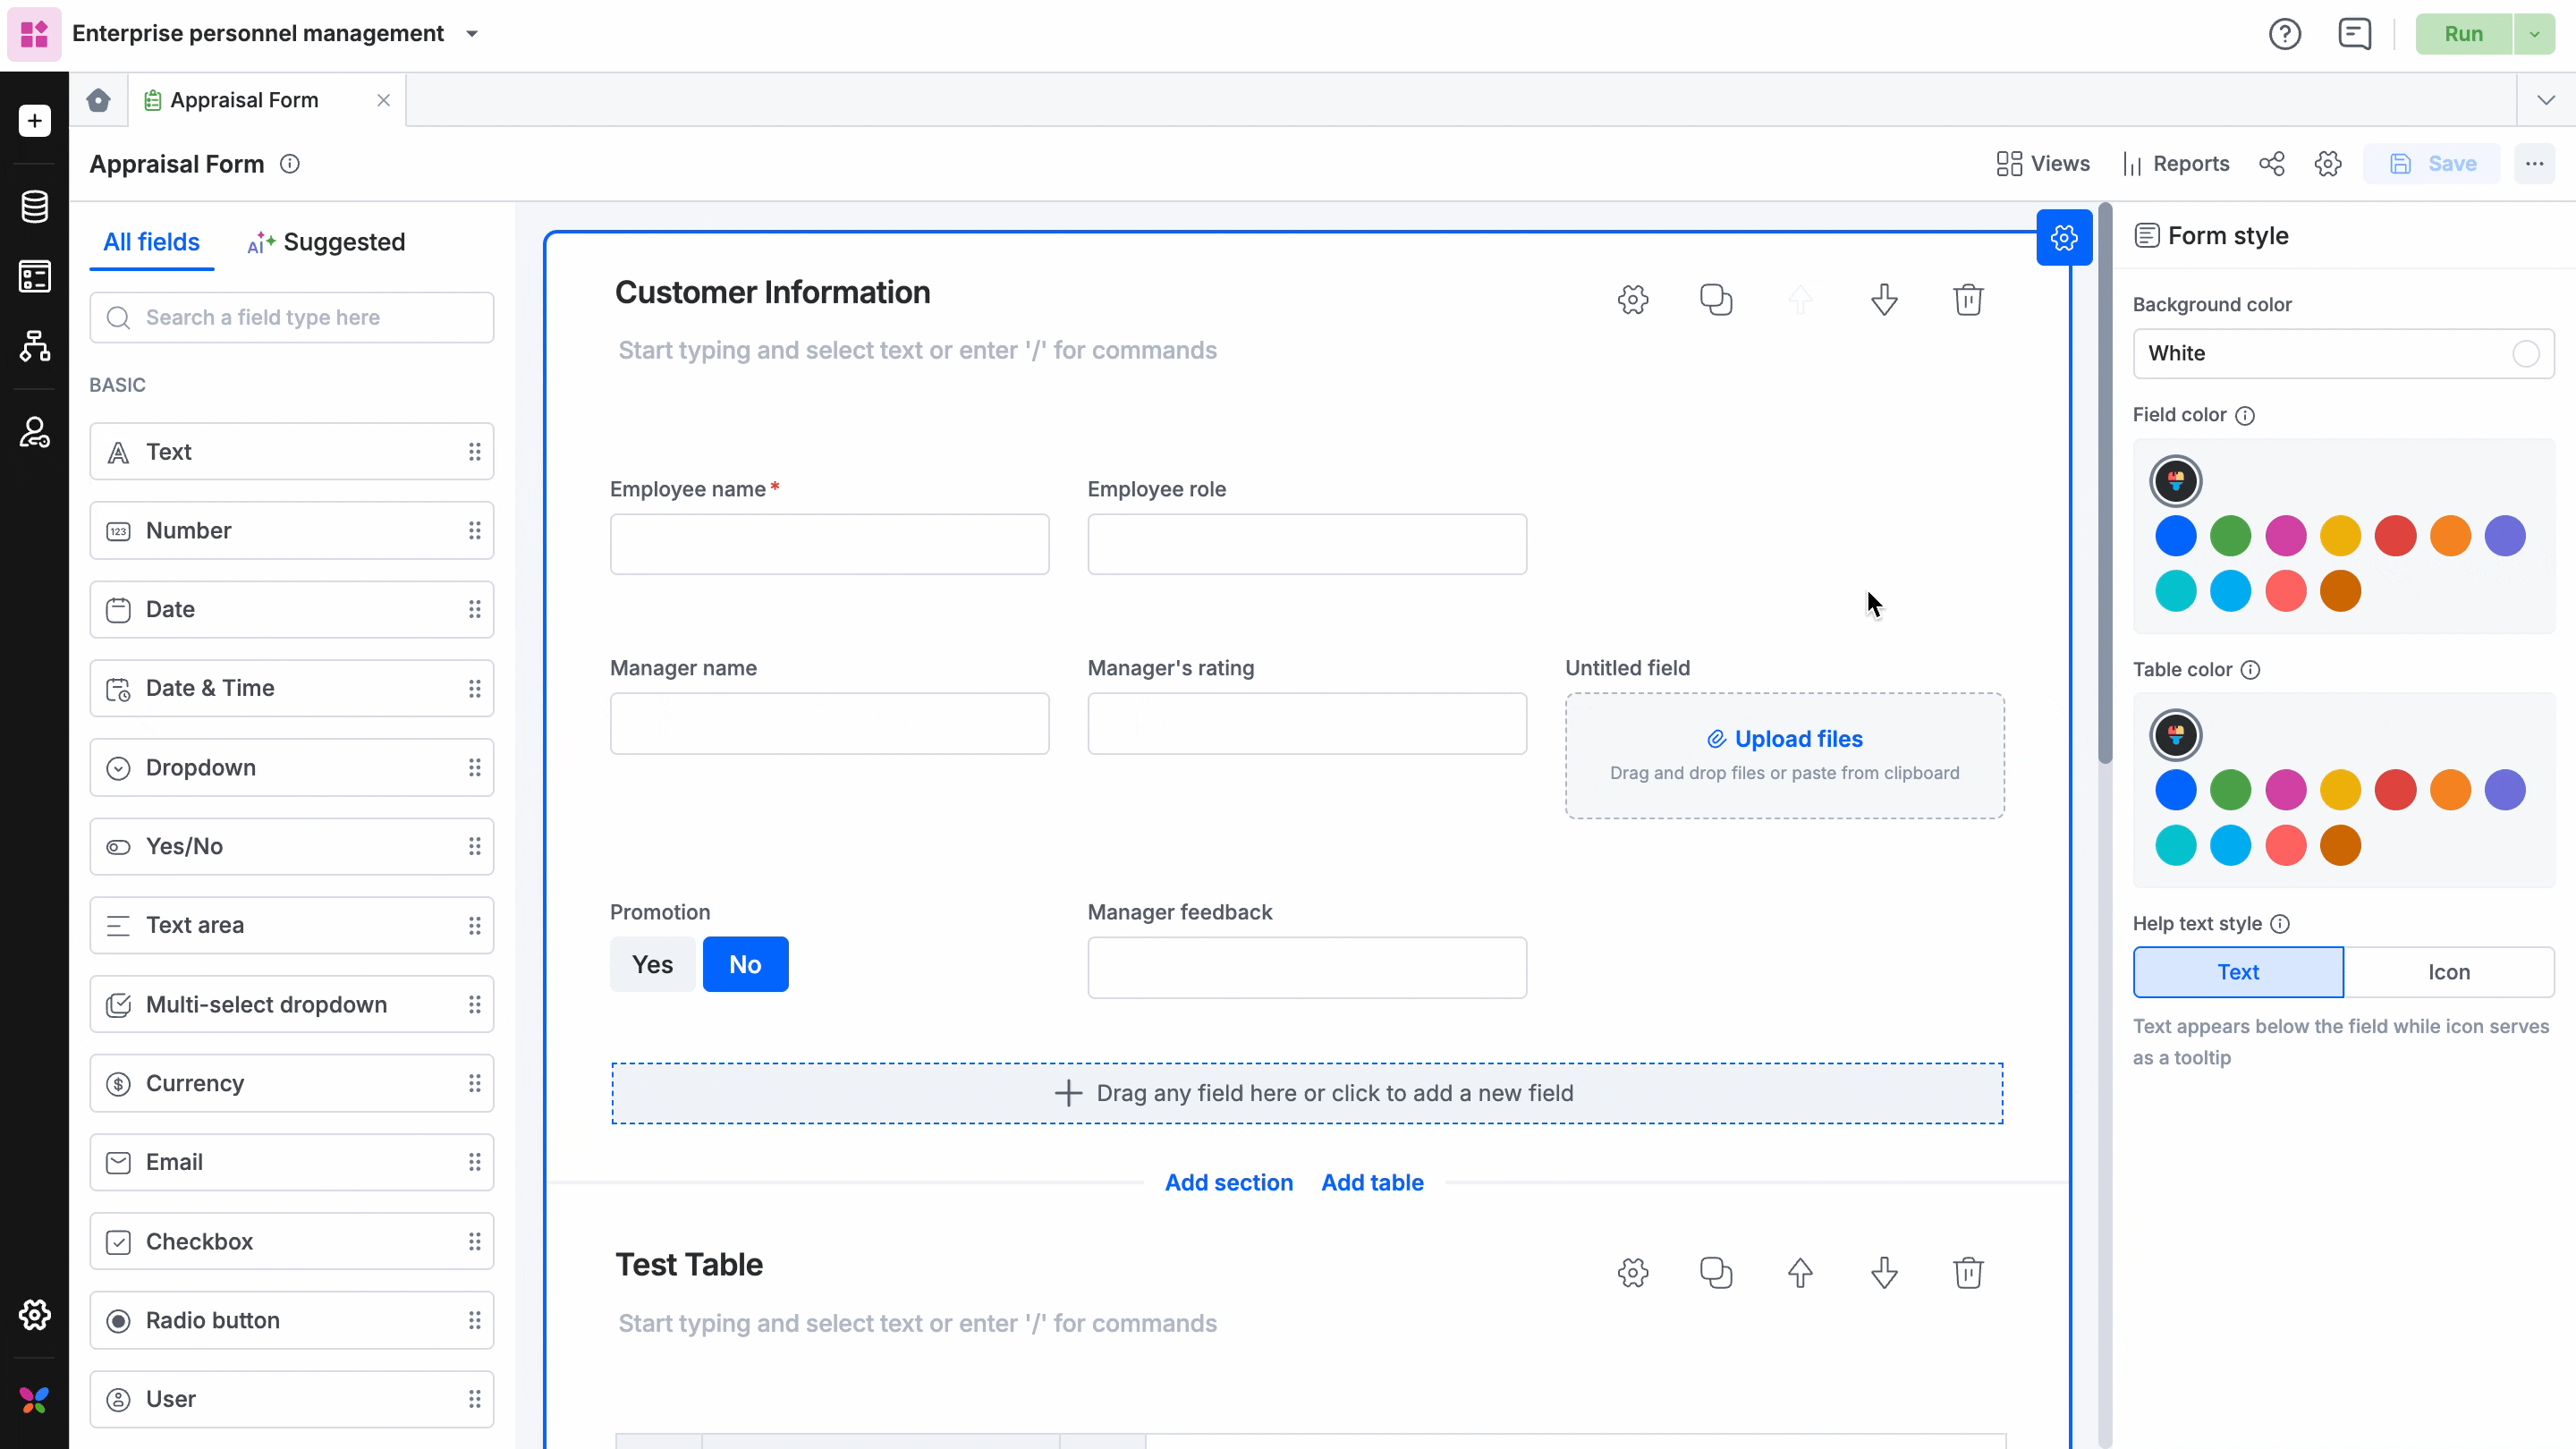Open the workflow hierarchy icon in sidebar
Image resolution: width=2576 pixels, height=1449 pixels.
35,346
